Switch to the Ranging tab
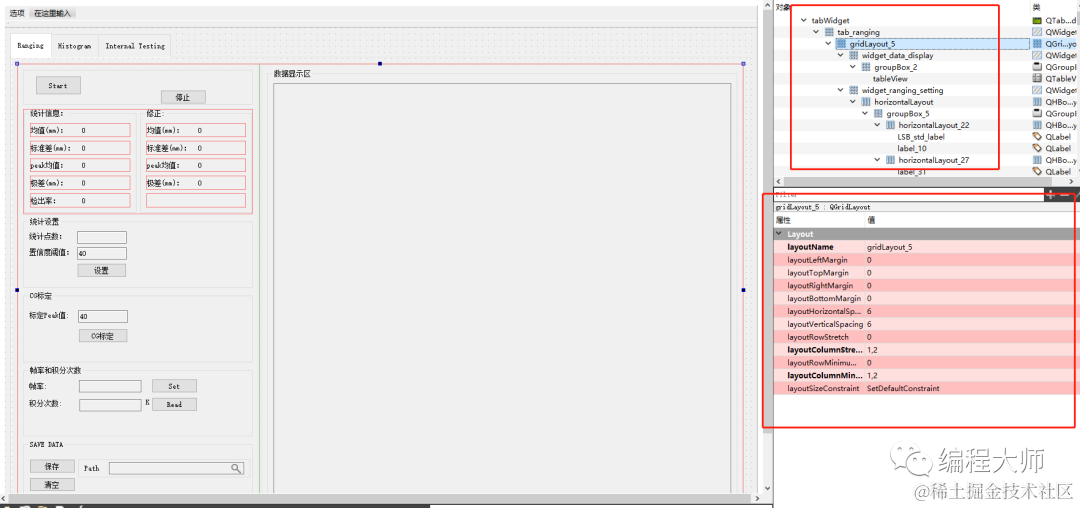The height and width of the screenshot is (508, 1080). pos(31,45)
